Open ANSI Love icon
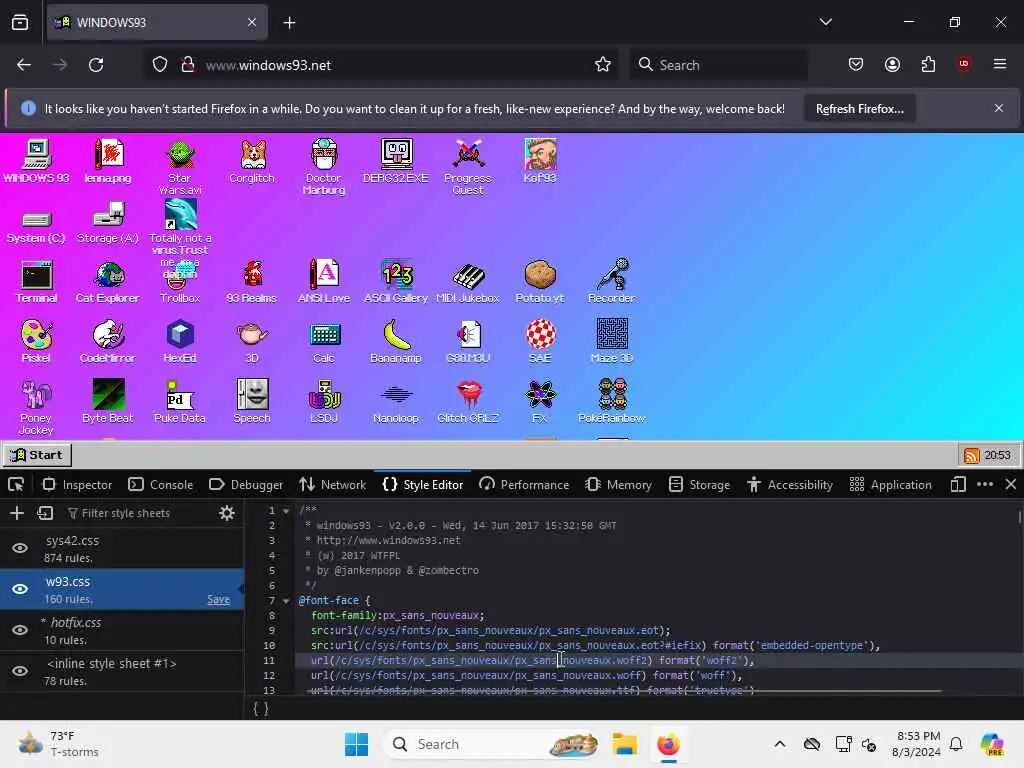This screenshot has height=768, width=1024. click(x=324, y=281)
